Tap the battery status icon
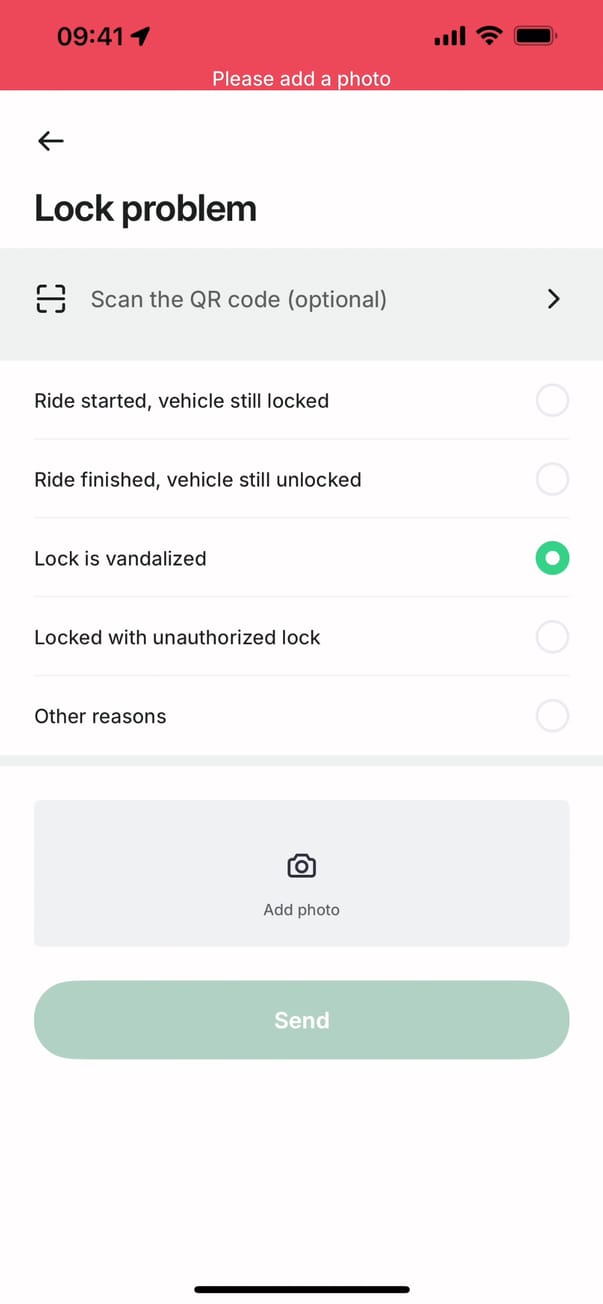The image size is (603, 1304). [535, 37]
